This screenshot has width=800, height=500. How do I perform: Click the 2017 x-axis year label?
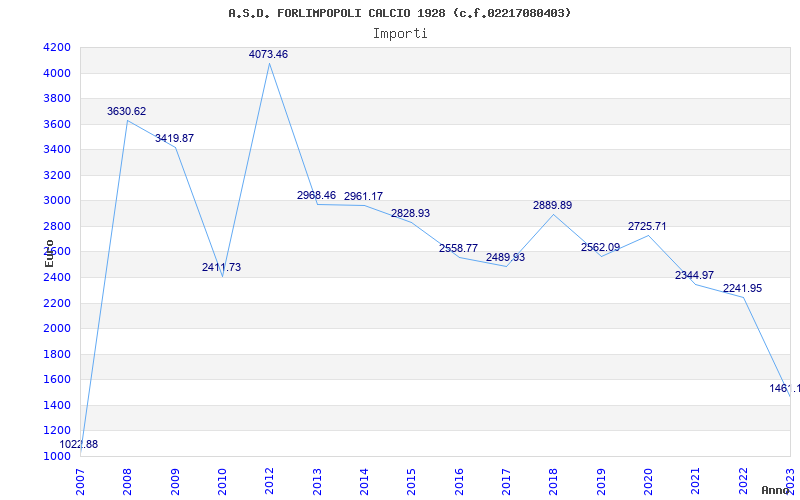pyautogui.click(x=506, y=482)
